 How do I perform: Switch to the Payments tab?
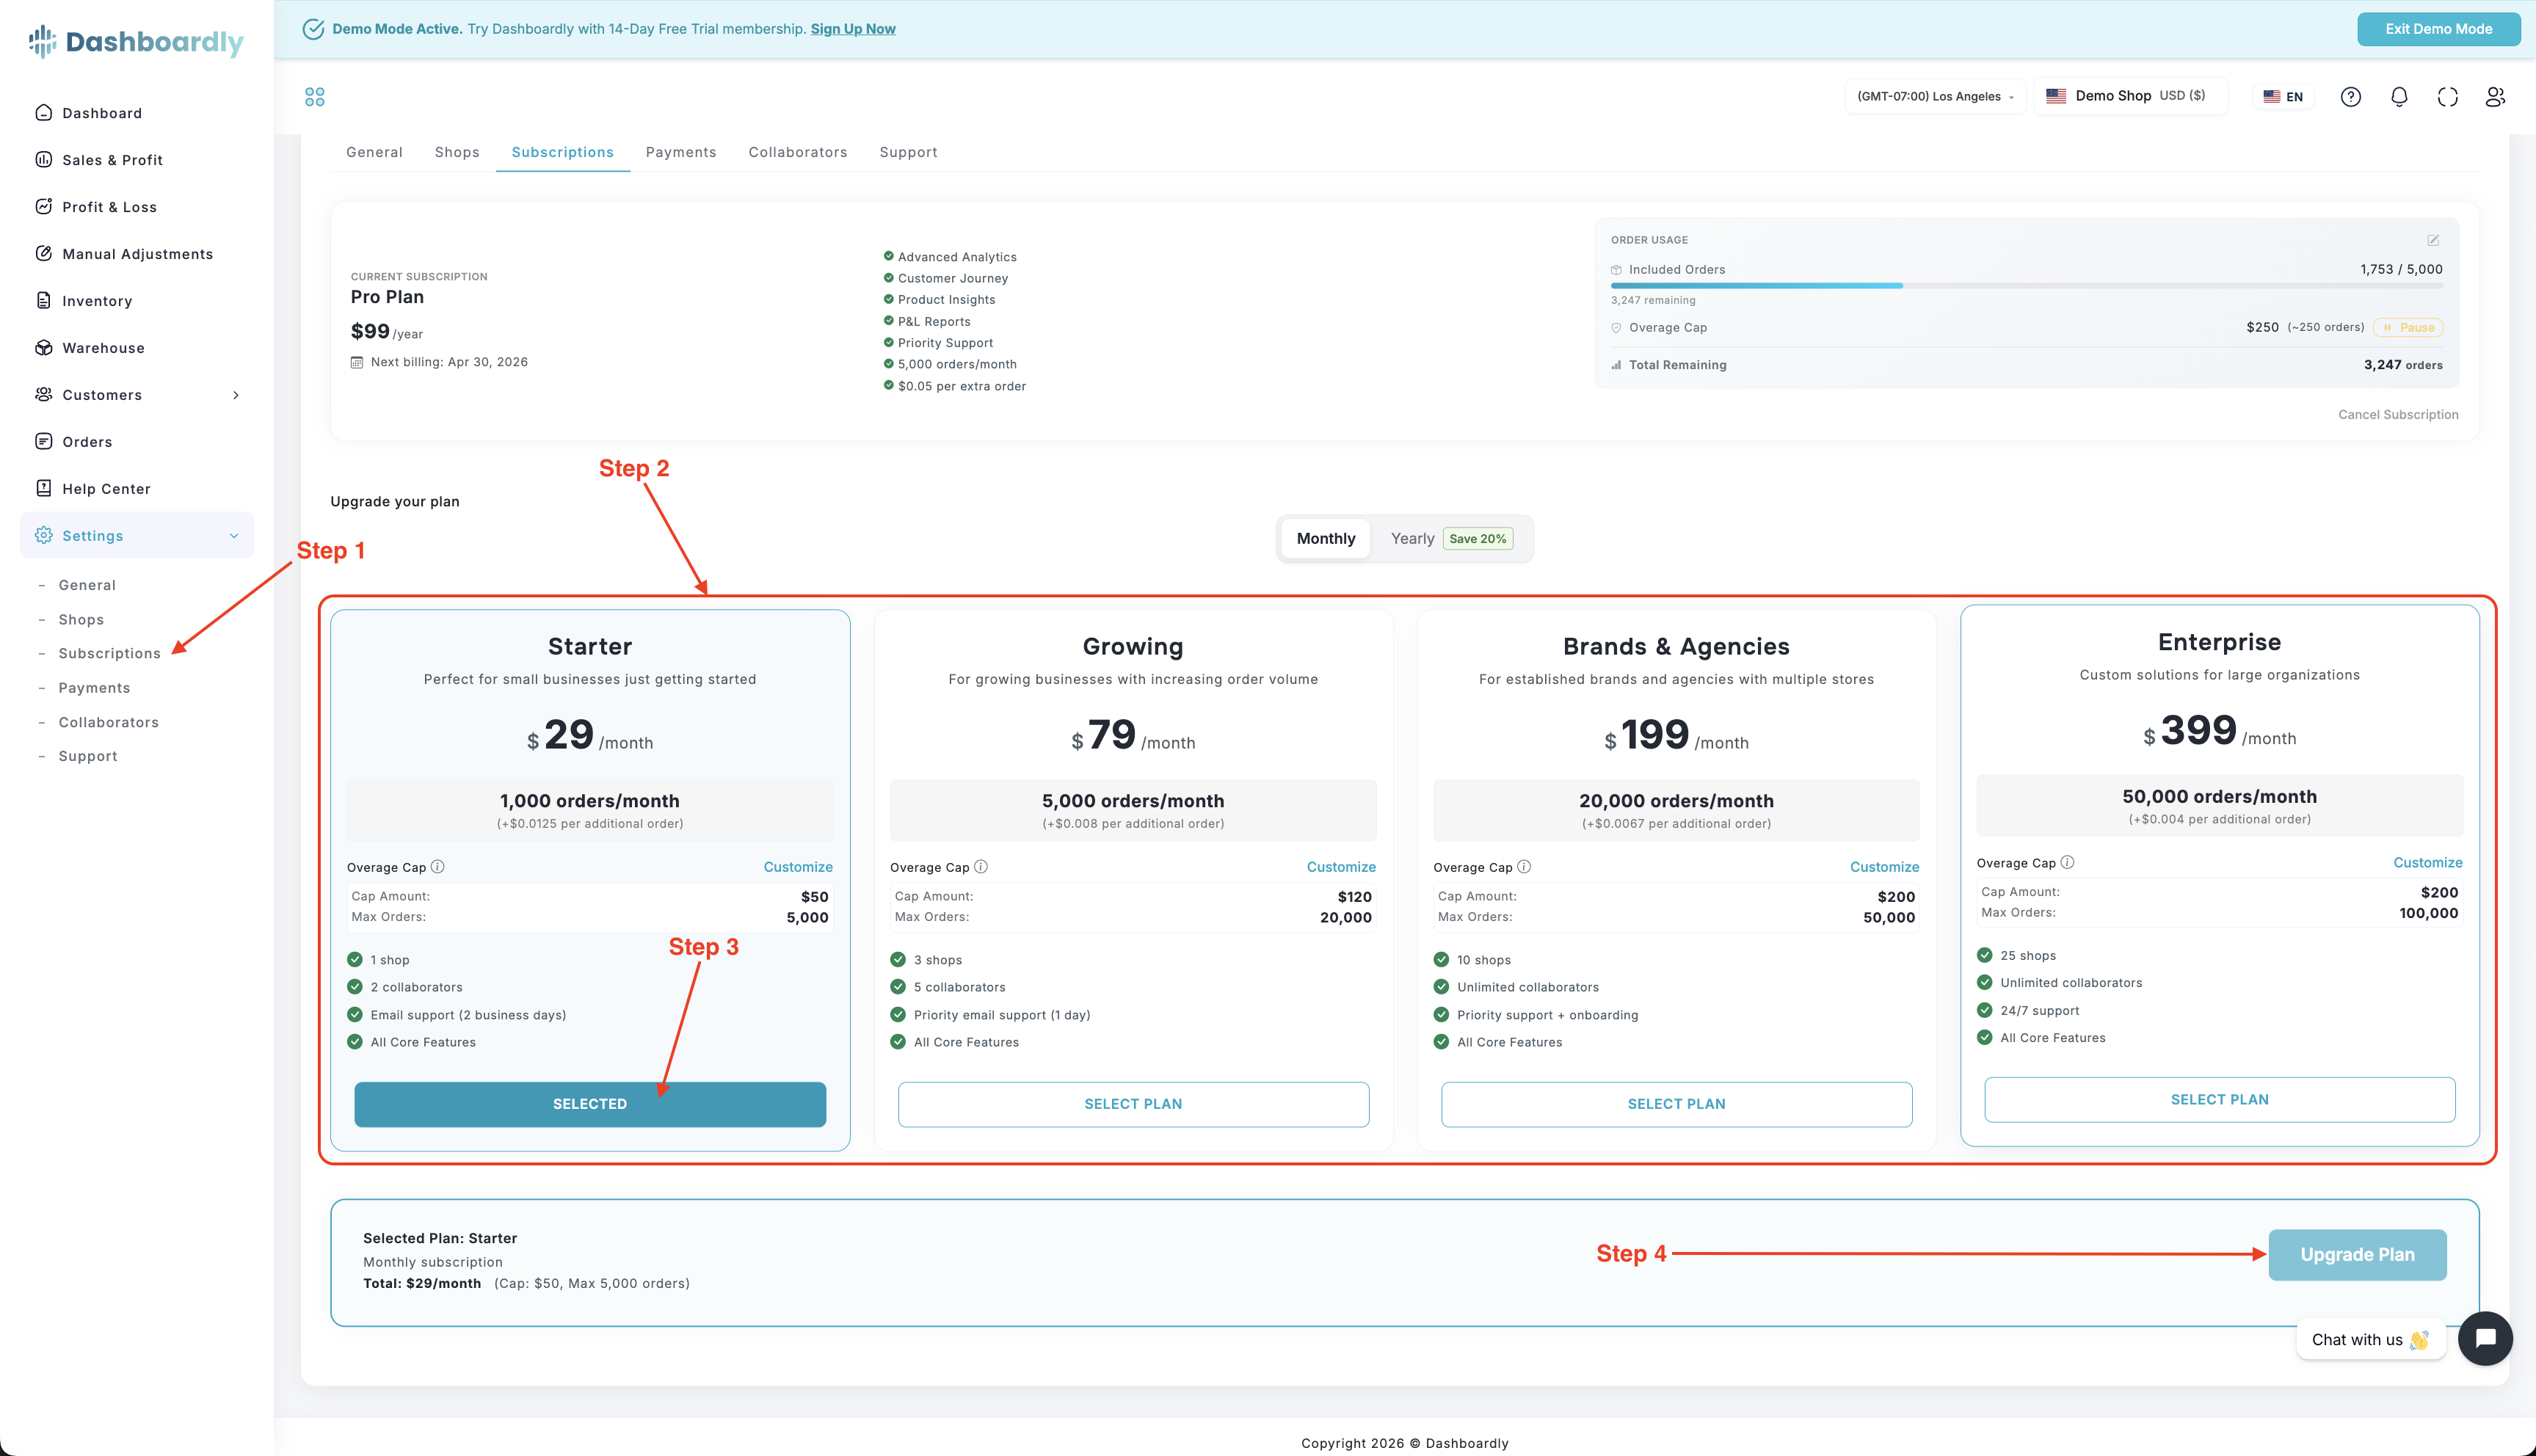click(x=680, y=152)
